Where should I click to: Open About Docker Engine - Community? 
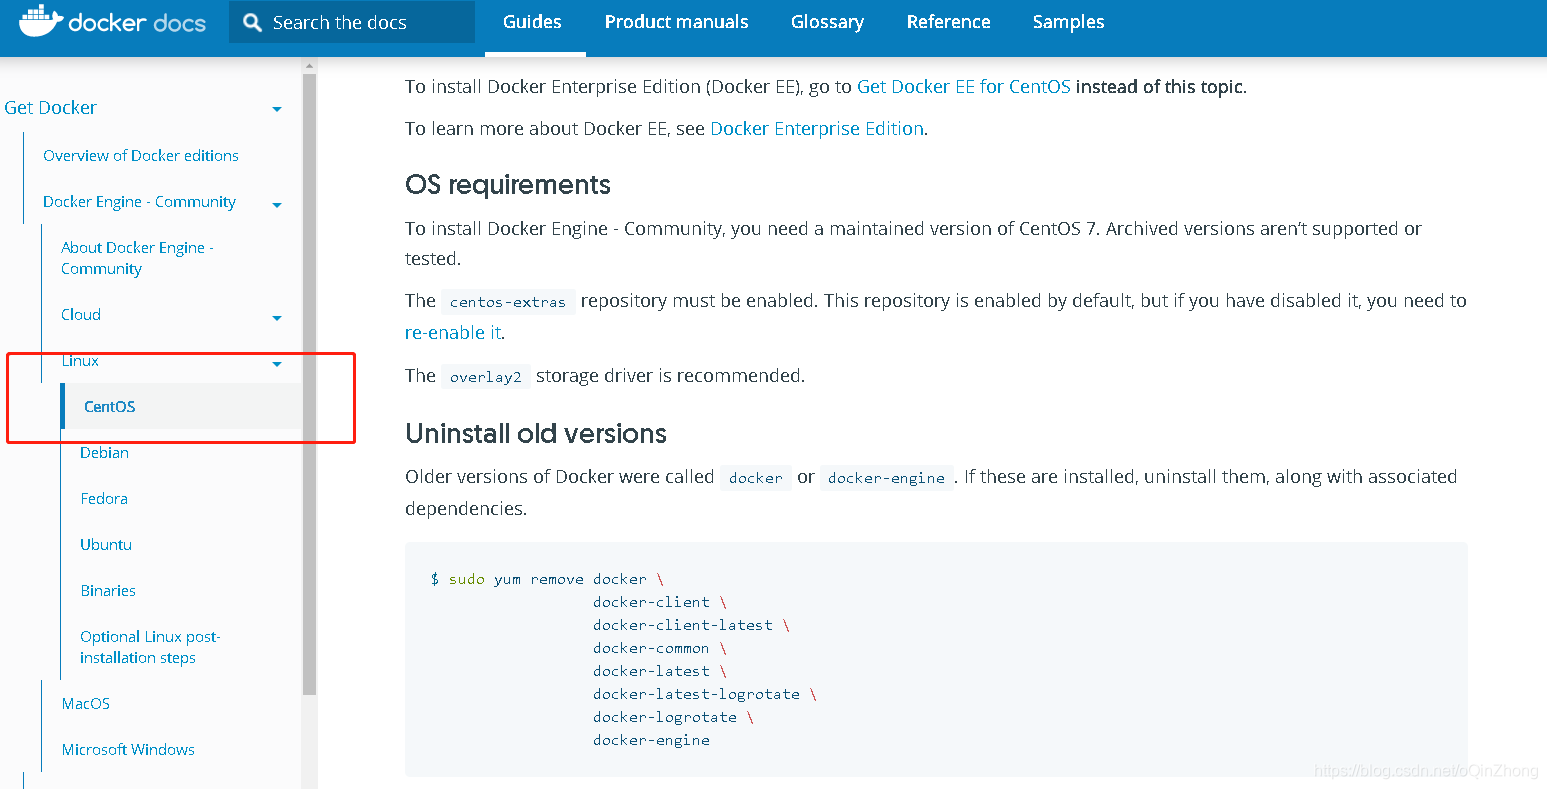(137, 258)
